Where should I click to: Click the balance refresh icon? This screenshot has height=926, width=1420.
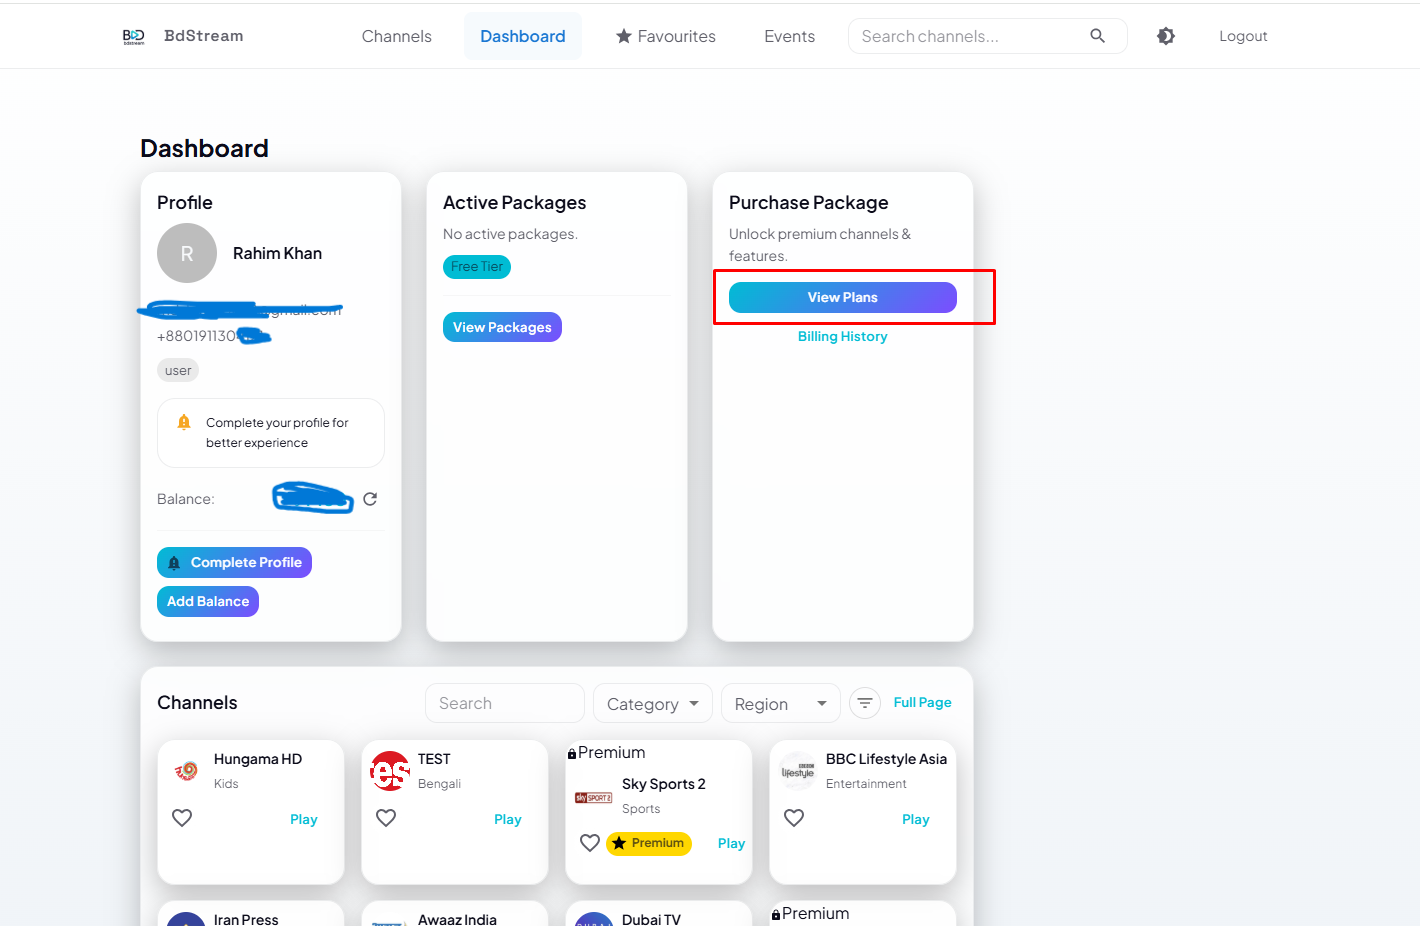370,499
